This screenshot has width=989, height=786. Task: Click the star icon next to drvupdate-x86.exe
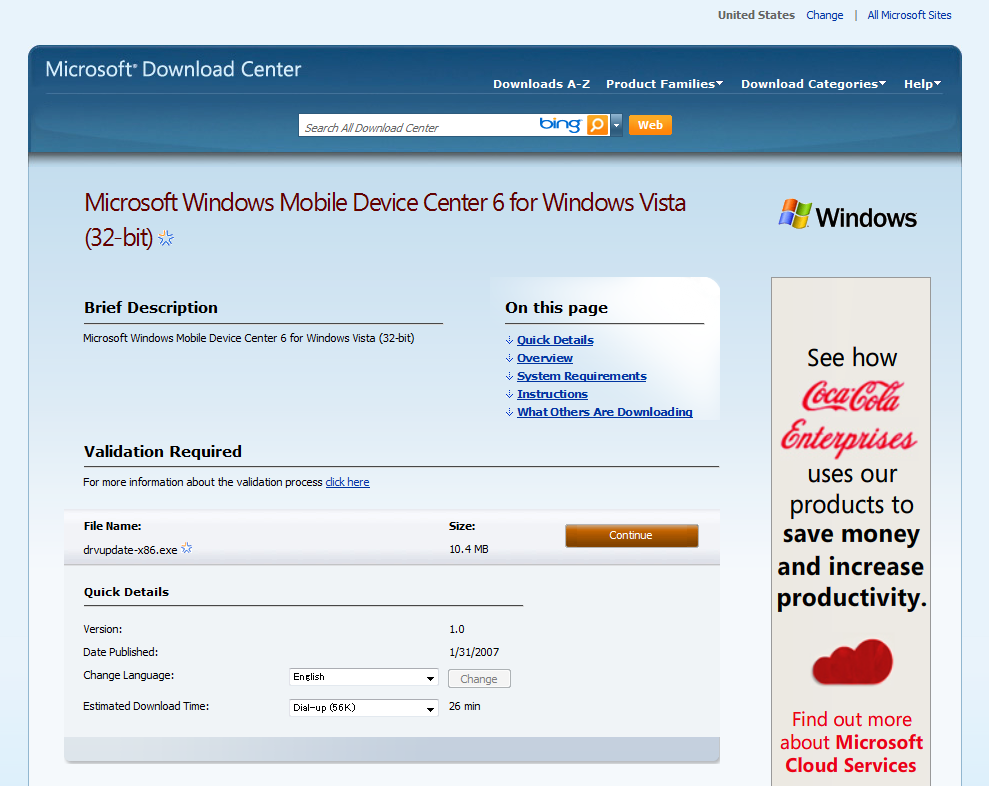tap(186, 548)
